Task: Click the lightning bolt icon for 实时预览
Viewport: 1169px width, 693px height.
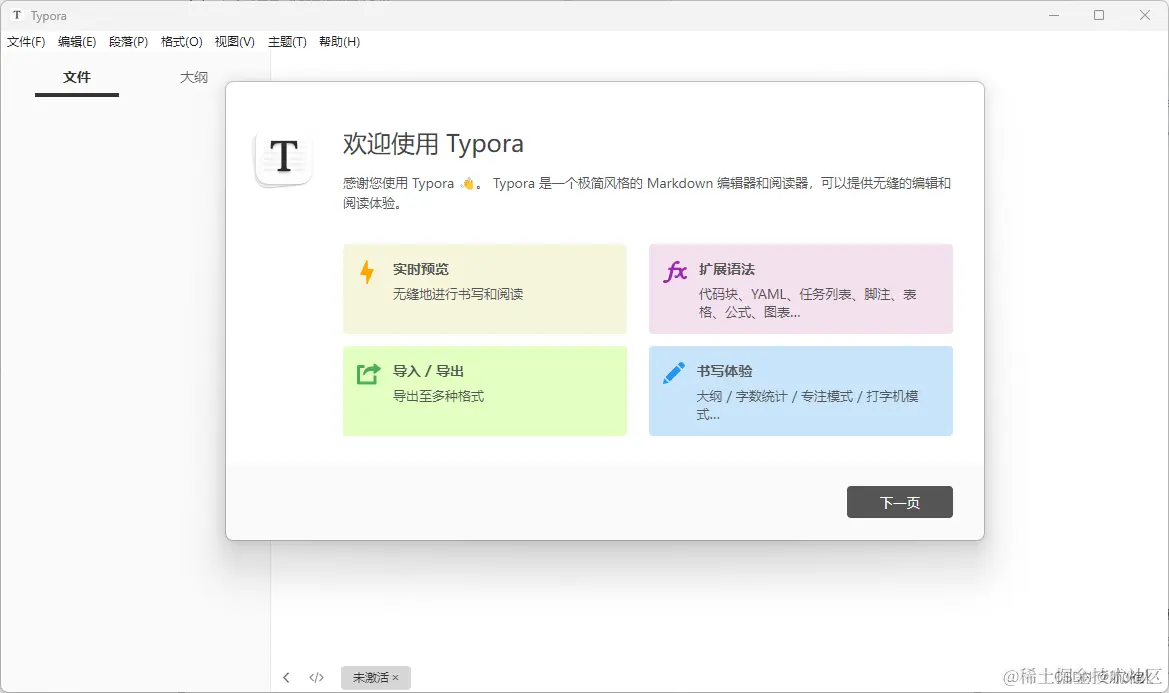Action: pos(367,272)
